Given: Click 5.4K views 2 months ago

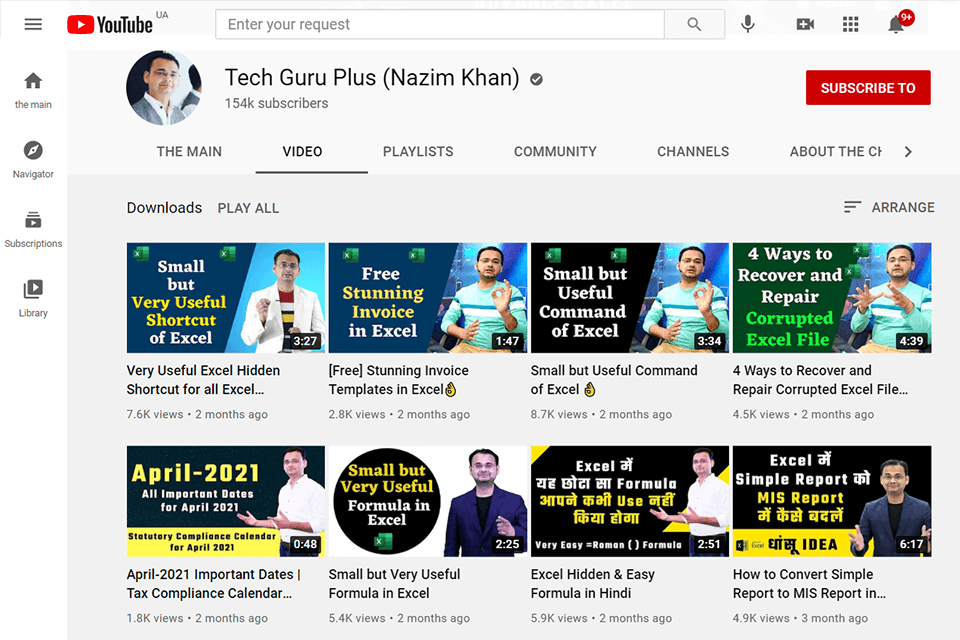Looking at the screenshot, I should pos(399,618).
